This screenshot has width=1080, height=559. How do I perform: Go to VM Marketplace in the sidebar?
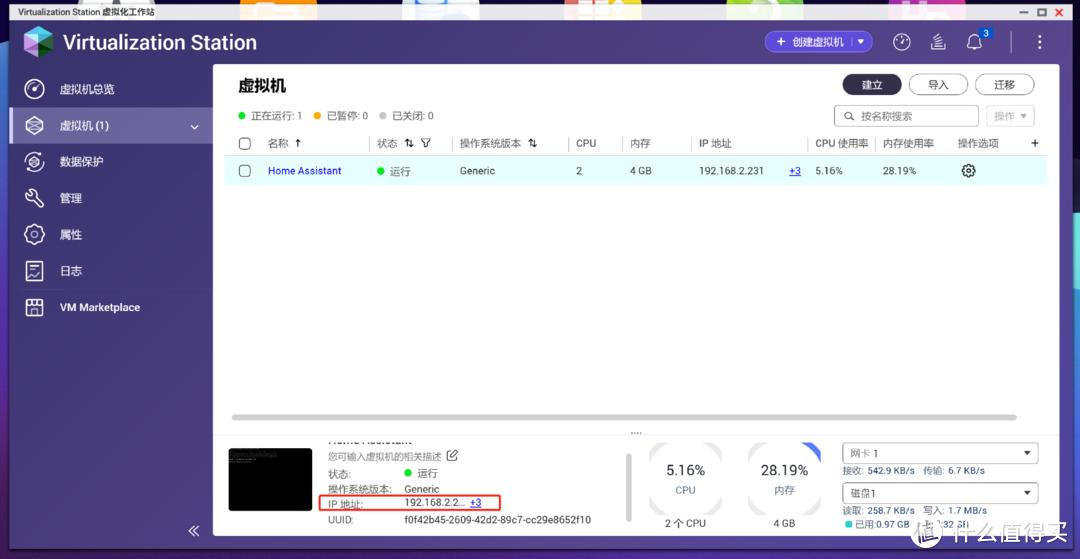100,308
